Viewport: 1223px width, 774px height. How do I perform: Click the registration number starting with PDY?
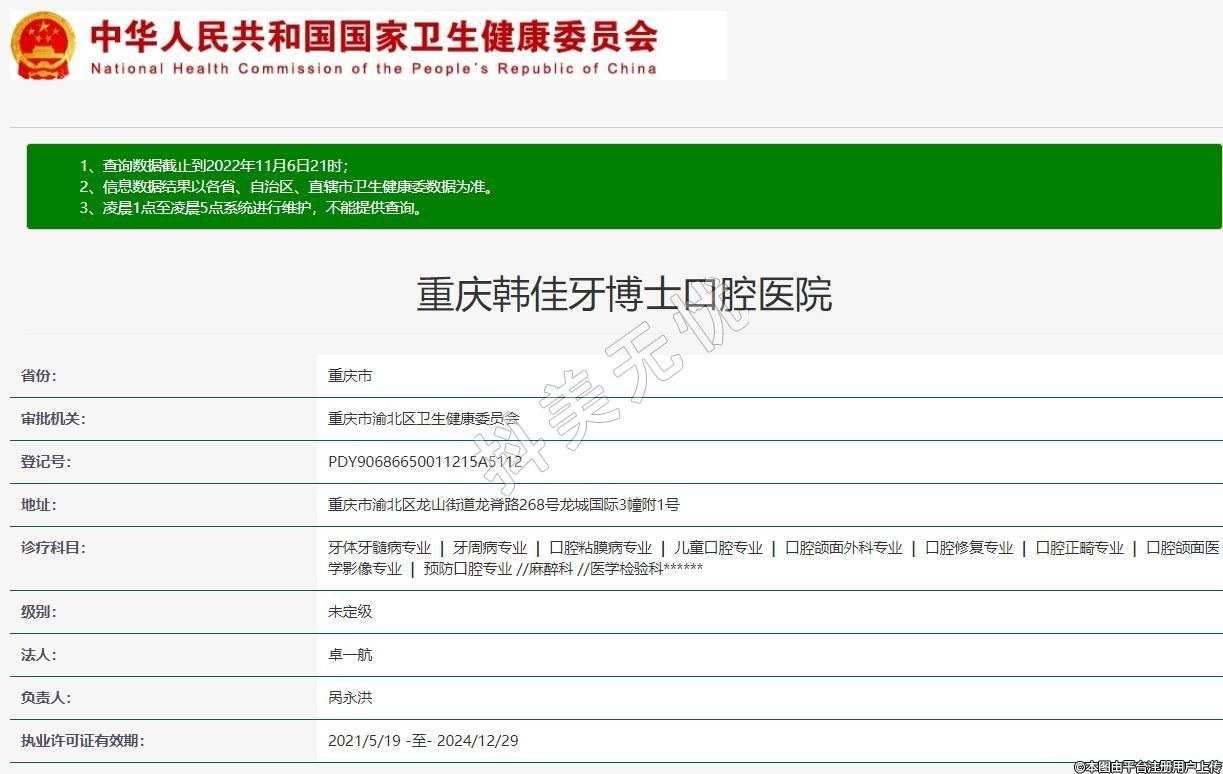click(425, 462)
